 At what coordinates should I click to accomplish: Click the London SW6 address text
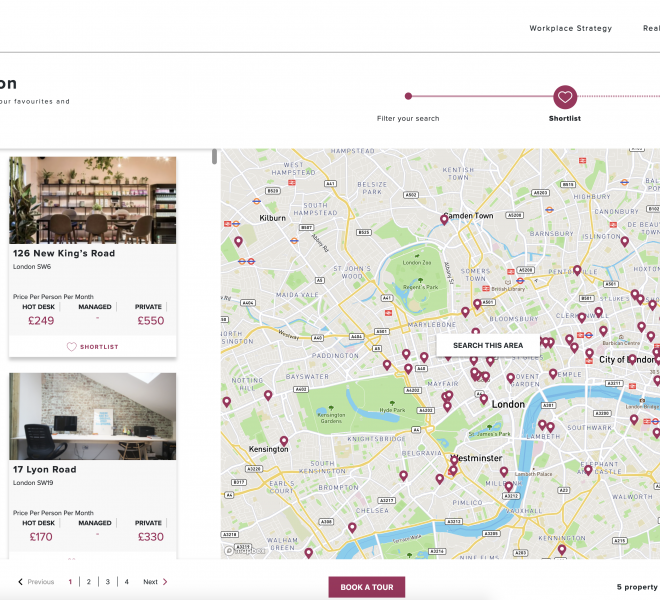pyautogui.click(x=32, y=267)
